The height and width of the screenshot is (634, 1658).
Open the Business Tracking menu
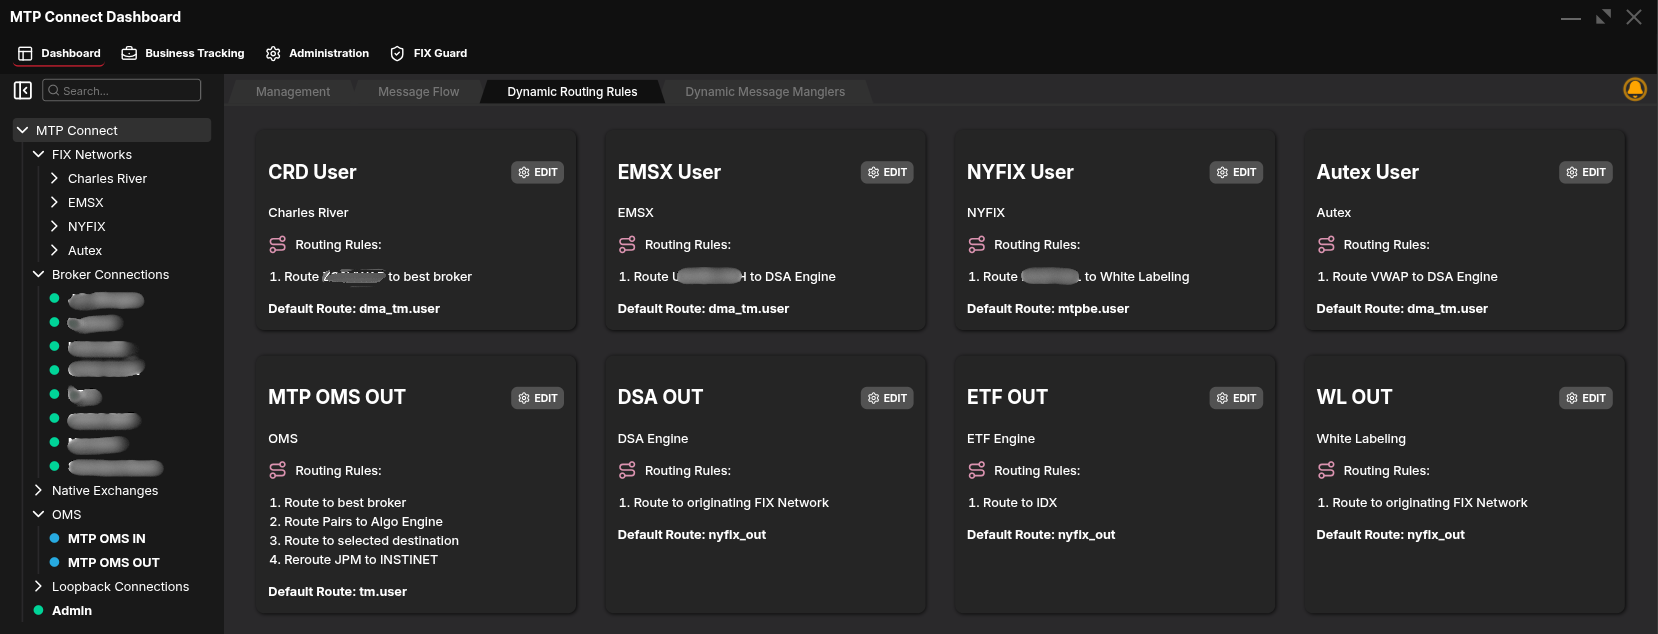[183, 53]
